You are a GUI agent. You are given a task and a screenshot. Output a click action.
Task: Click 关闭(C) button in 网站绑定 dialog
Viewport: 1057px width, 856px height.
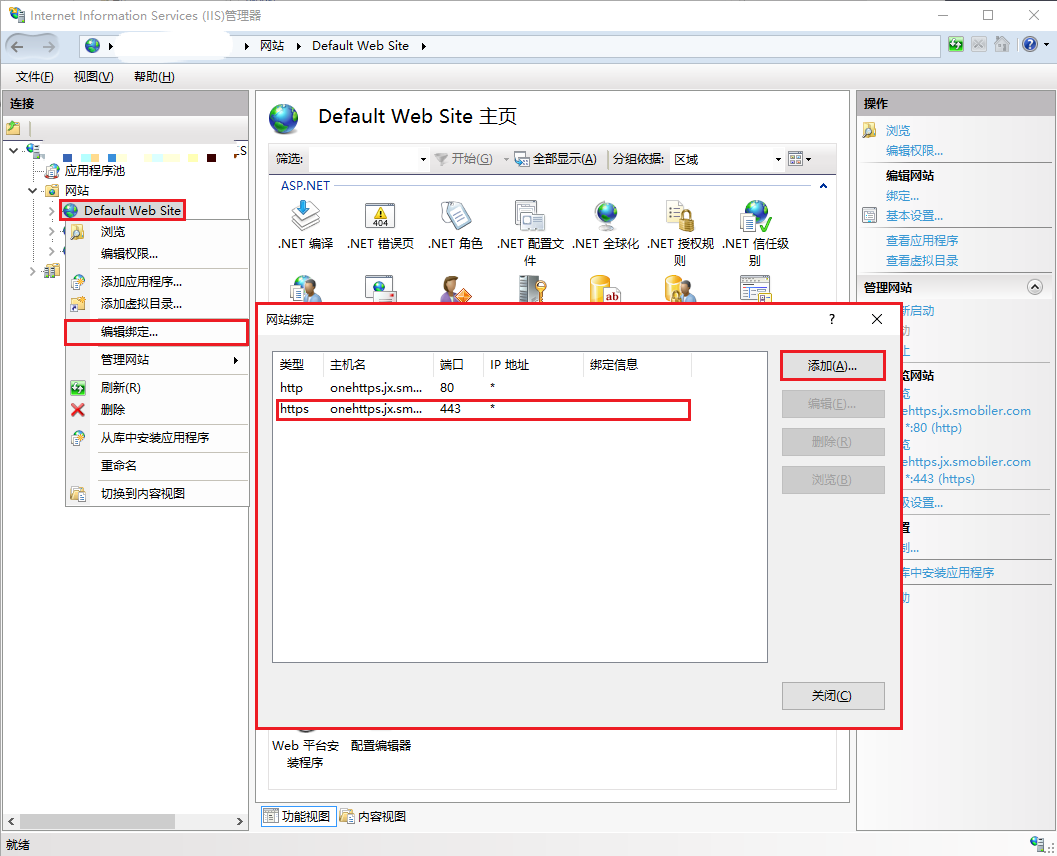tap(833, 696)
